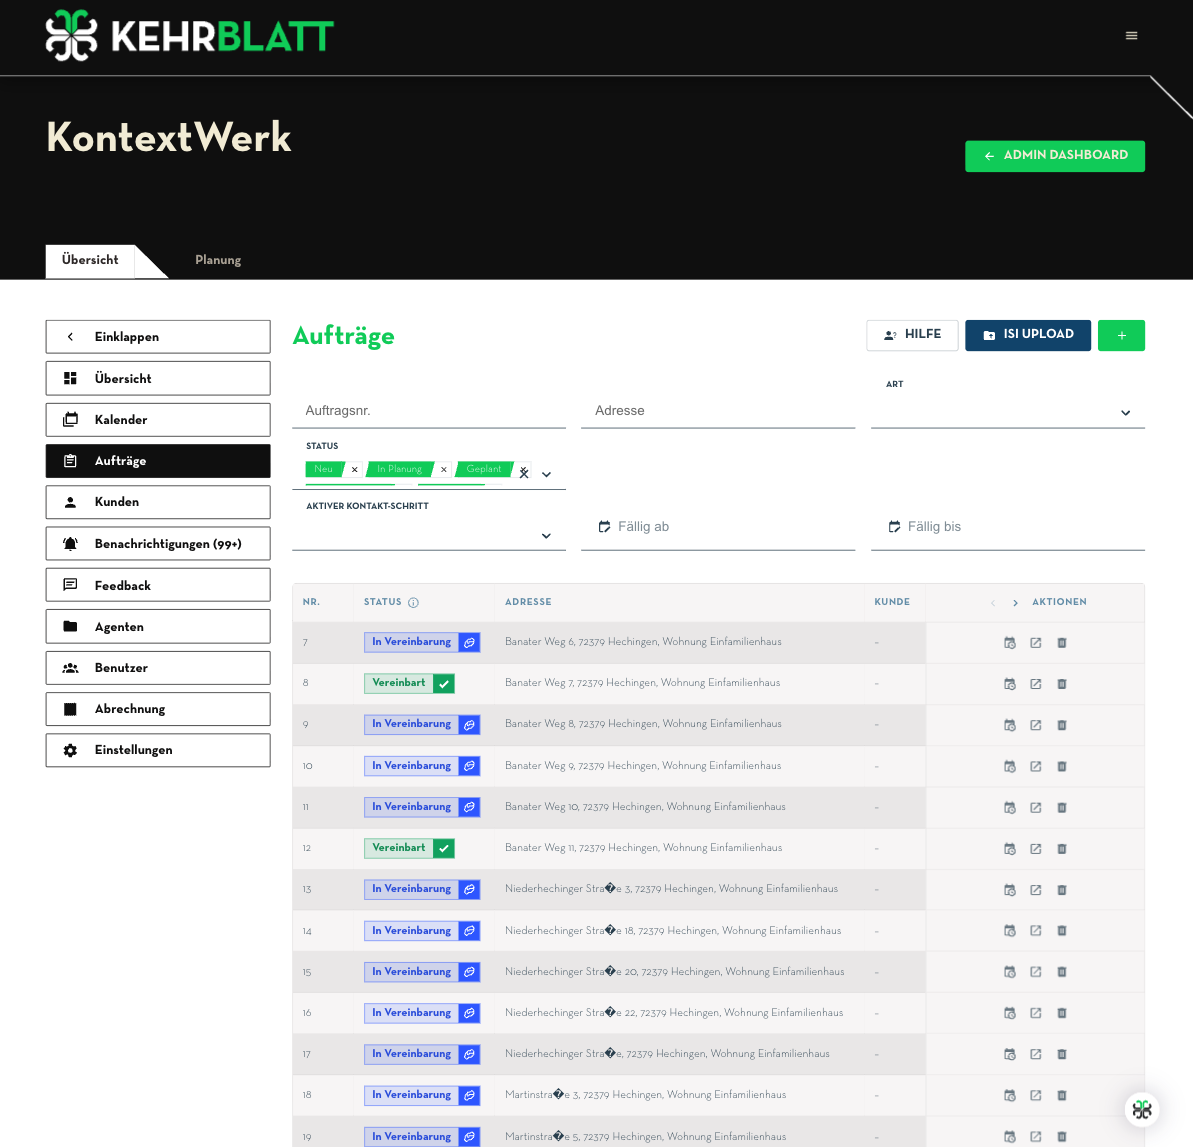This screenshot has width=1193, height=1147.
Task: Expand the Art dropdown
Action: 1125,413
